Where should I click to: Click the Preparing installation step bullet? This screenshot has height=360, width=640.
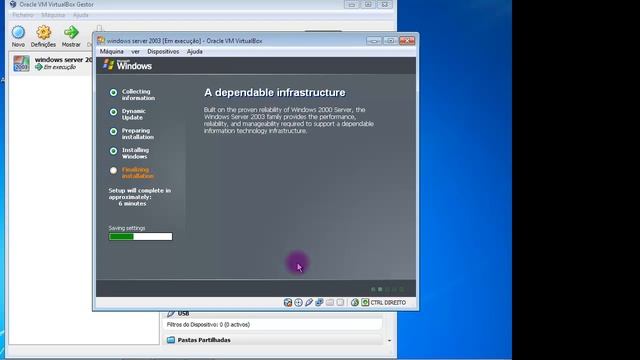pos(113,131)
